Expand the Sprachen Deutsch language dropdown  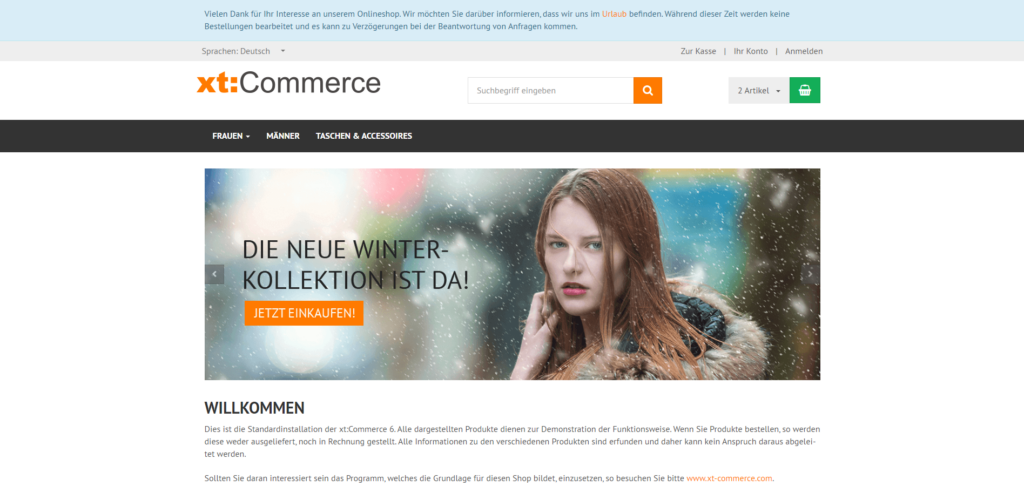(x=244, y=51)
